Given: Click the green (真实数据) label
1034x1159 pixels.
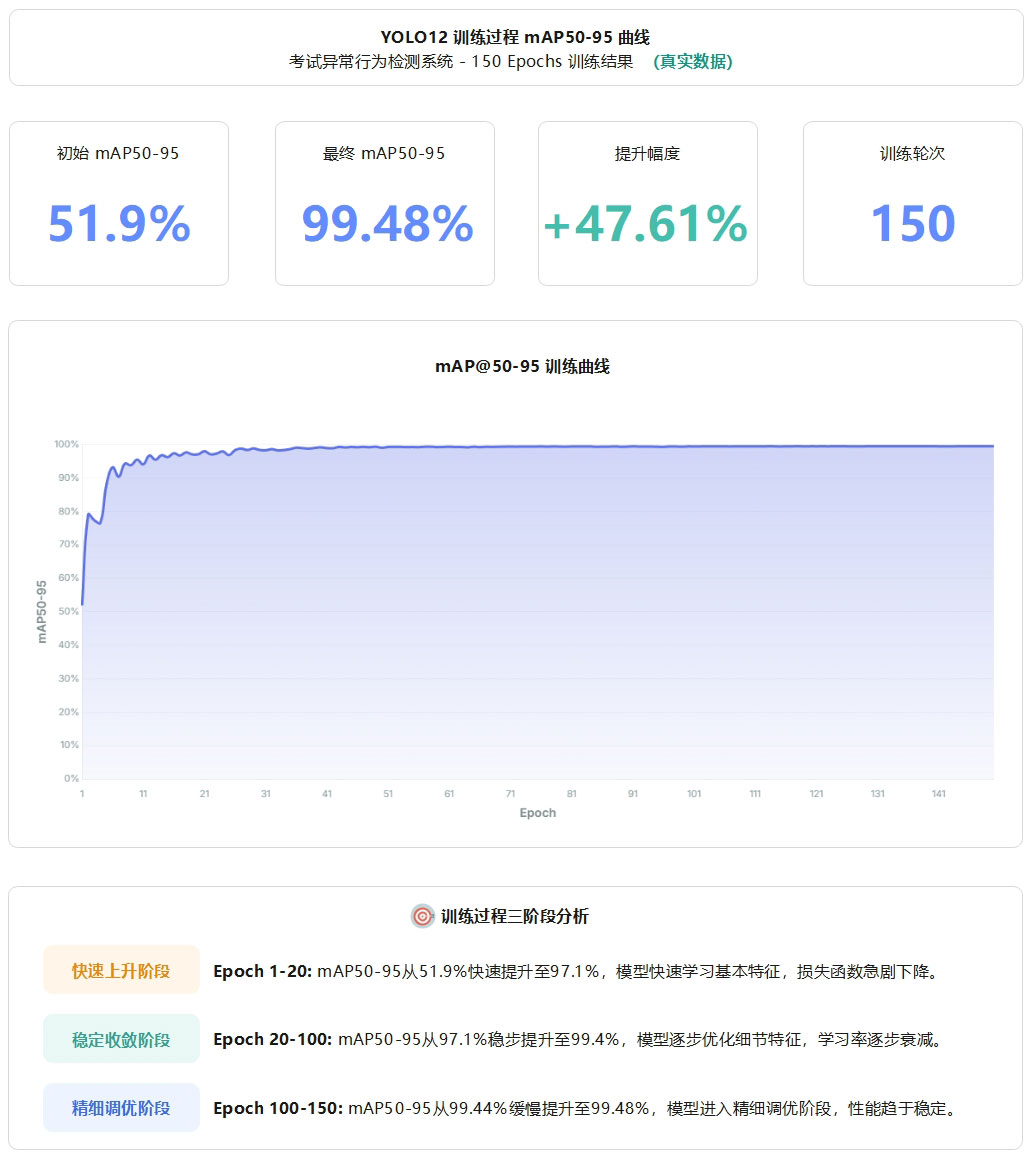Looking at the screenshot, I should (693, 62).
